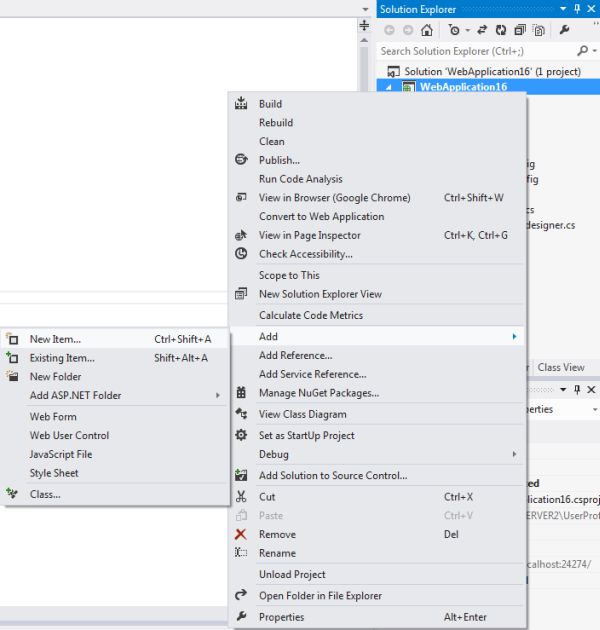Expand Add ASP.NET Folder submenu
The height and width of the screenshot is (630, 600).
(115, 396)
